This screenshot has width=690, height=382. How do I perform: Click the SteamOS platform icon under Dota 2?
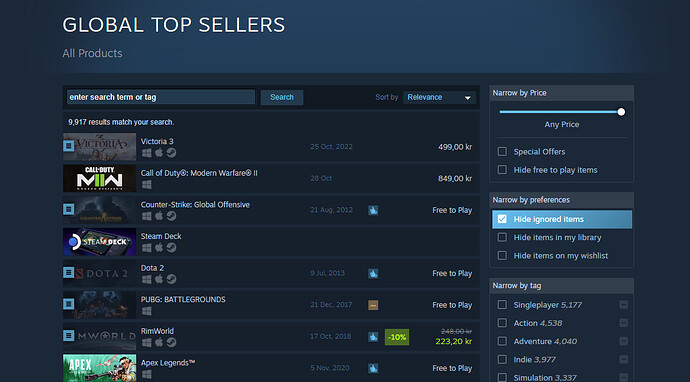171,279
